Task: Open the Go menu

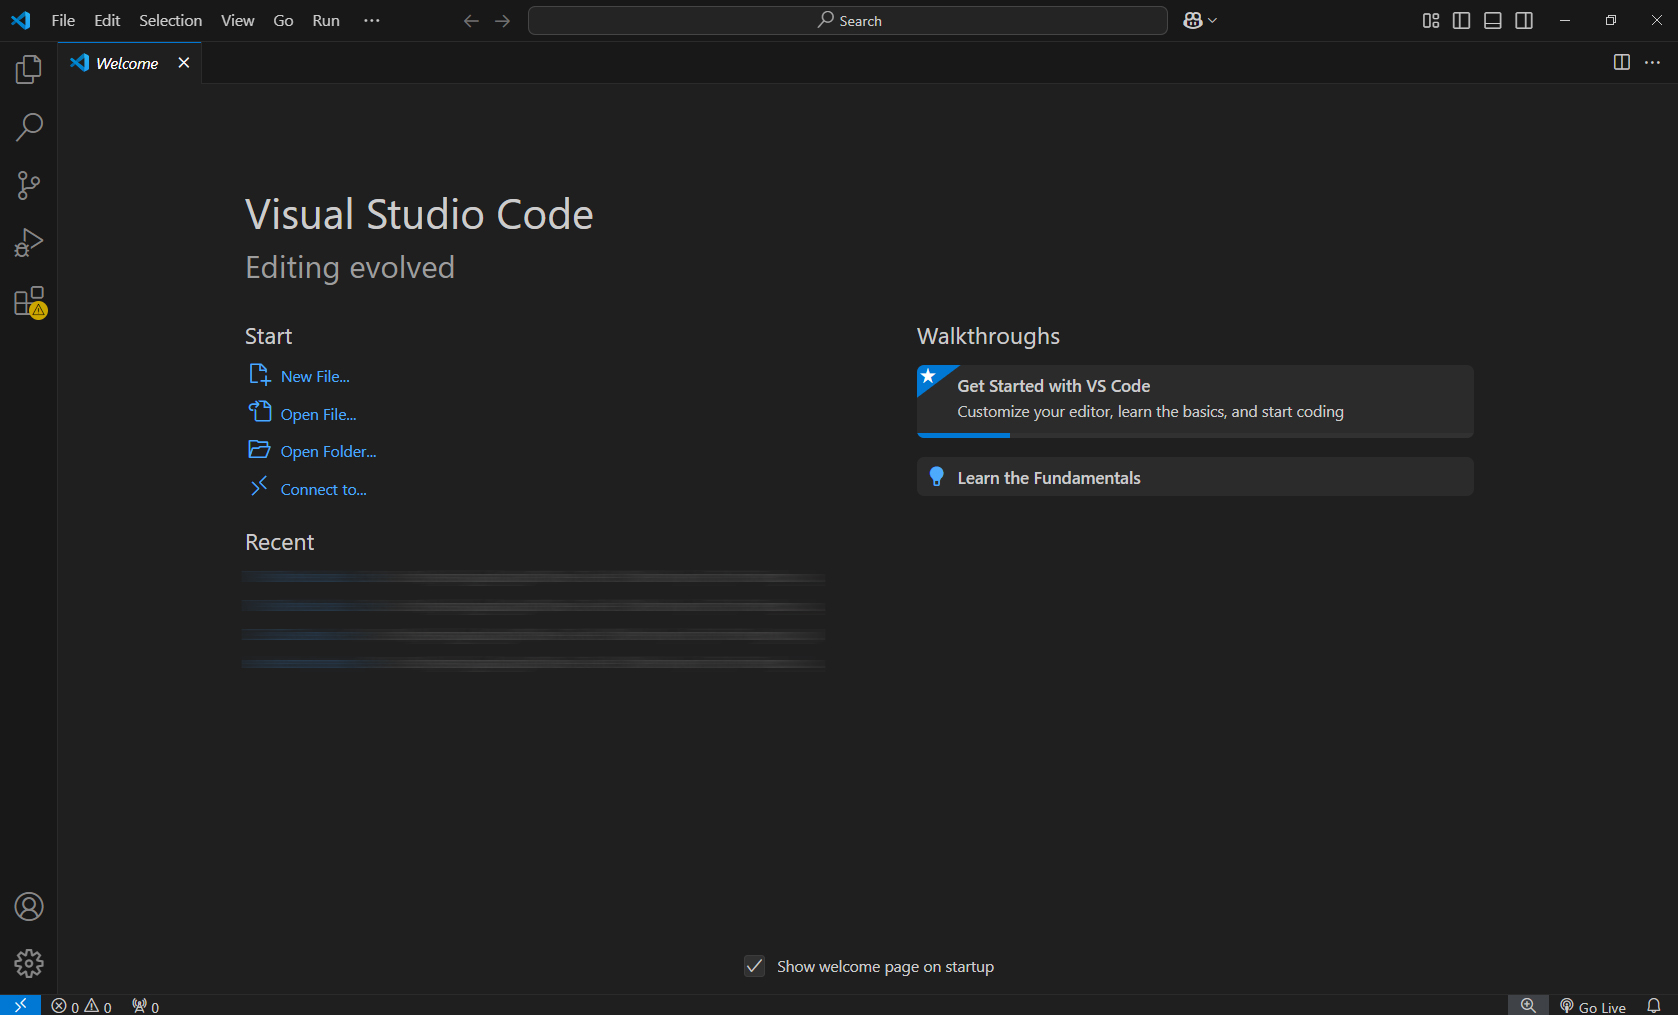Action: pyautogui.click(x=283, y=20)
